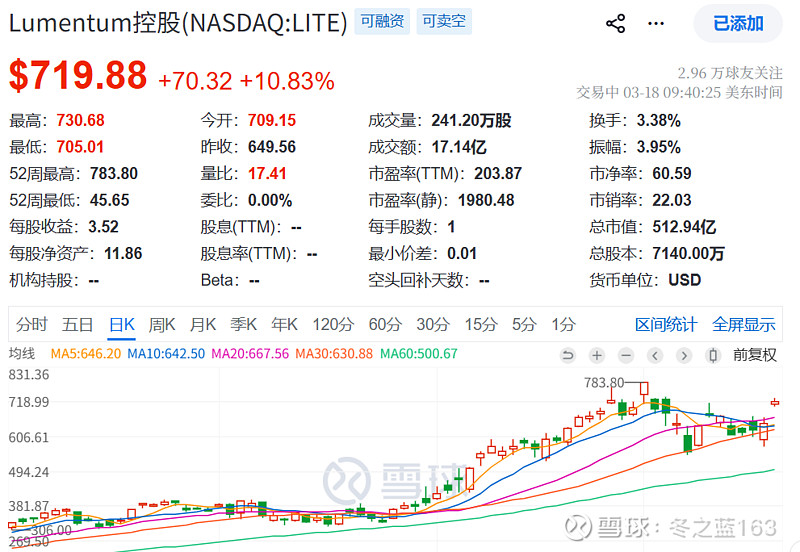
Task: Click the 货币单位 value USD
Action: point(685,280)
